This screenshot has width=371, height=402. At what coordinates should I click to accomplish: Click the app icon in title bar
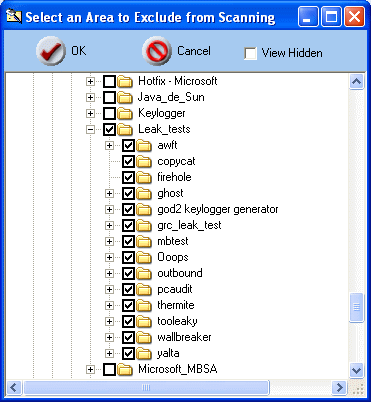pos(14,16)
